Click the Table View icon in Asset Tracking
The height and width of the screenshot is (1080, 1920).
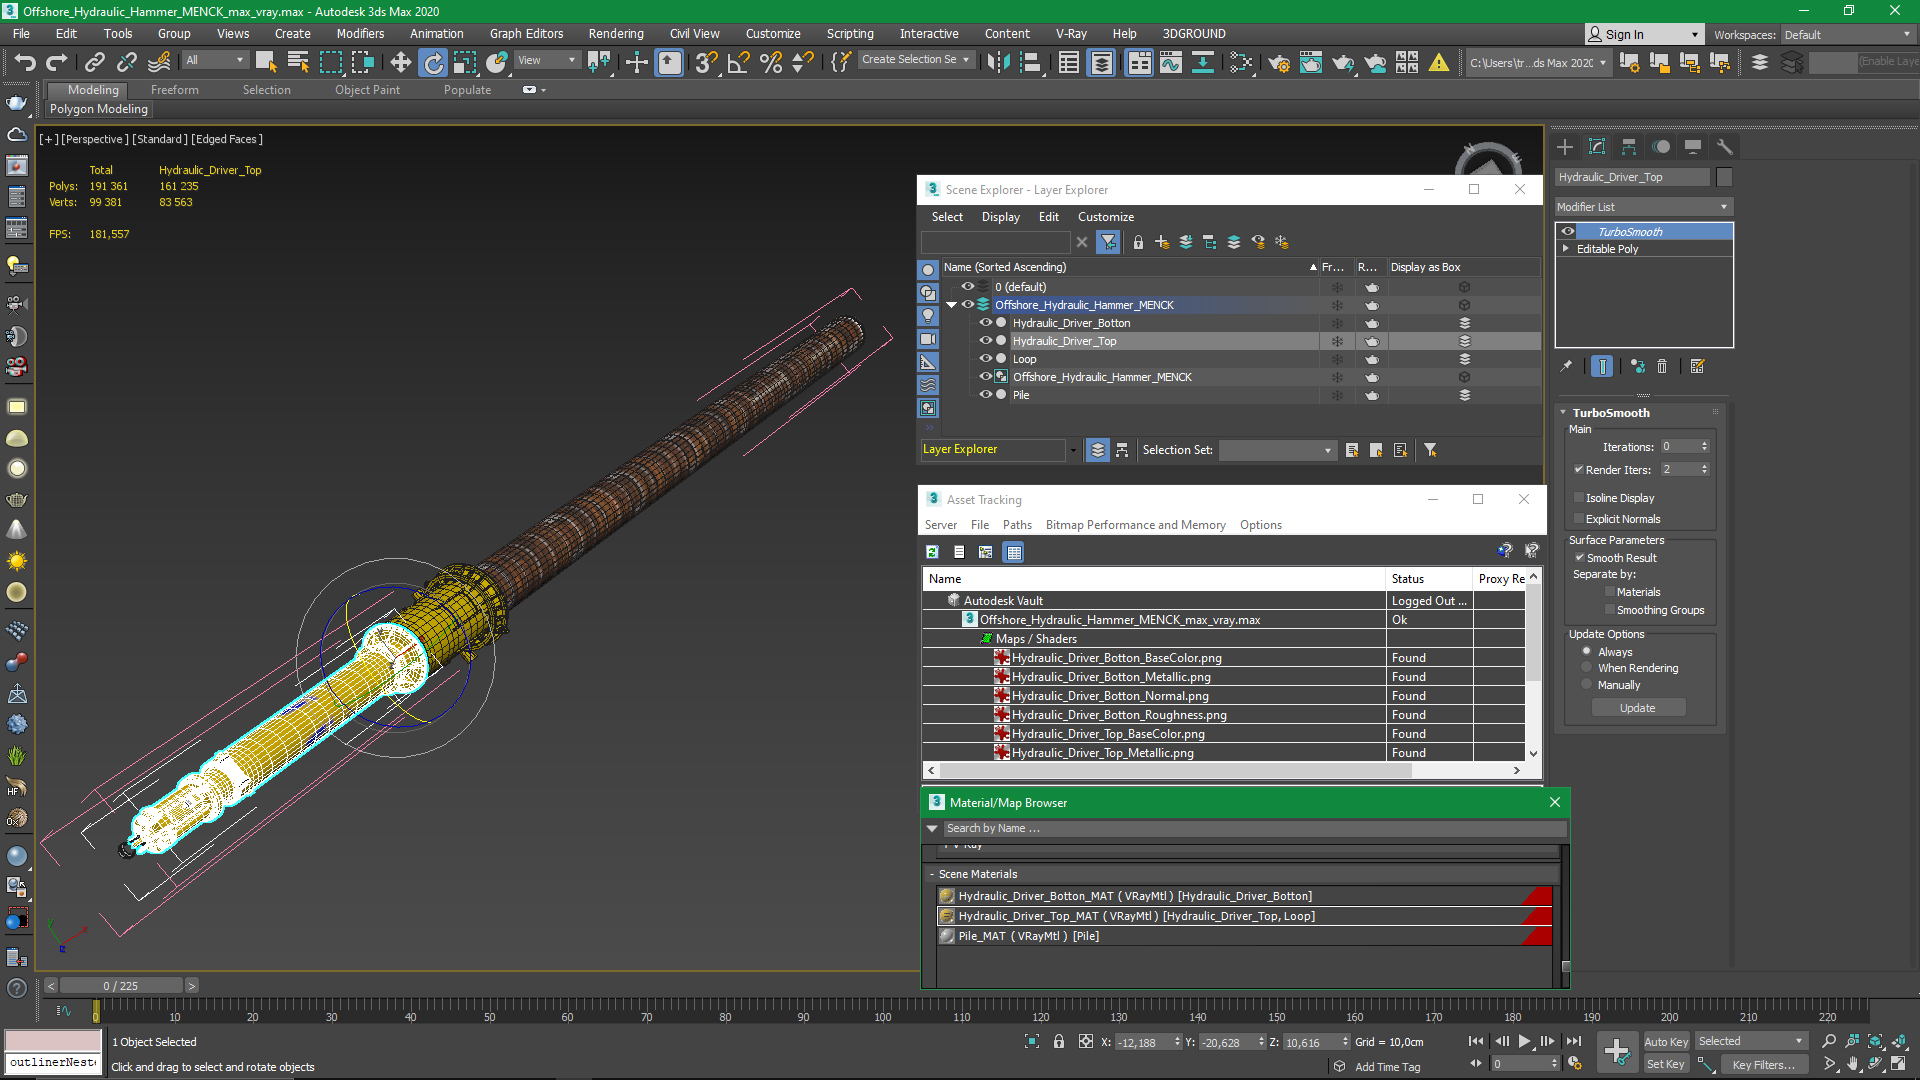point(1013,552)
